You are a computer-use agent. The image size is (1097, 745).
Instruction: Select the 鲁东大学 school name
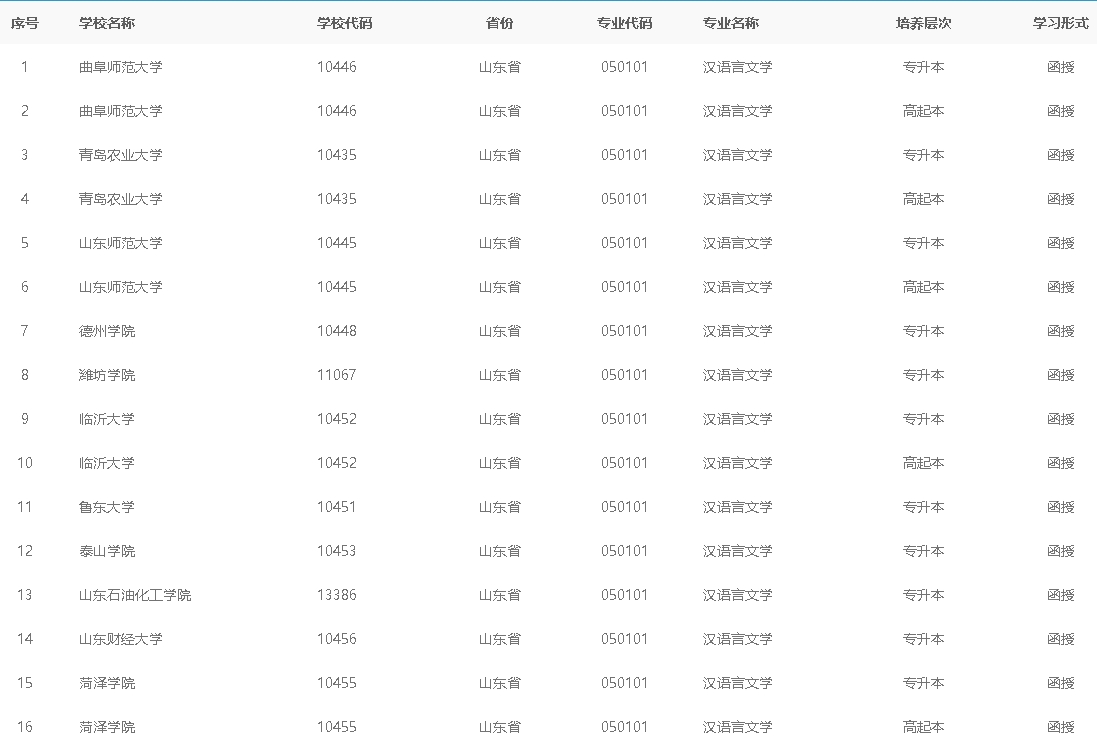tap(106, 507)
